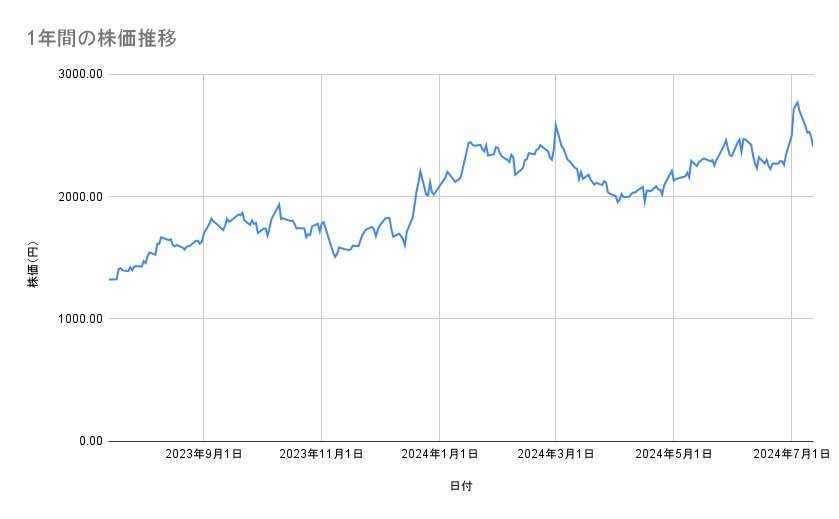Select the 2024年7月1日 date label
Viewport: 839px width, 519px height.
pyautogui.click(x=790, y=455)
